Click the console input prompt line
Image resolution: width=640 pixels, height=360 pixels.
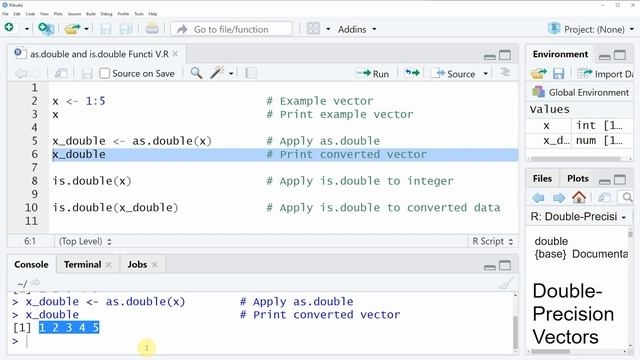click(x=261, y=341)
